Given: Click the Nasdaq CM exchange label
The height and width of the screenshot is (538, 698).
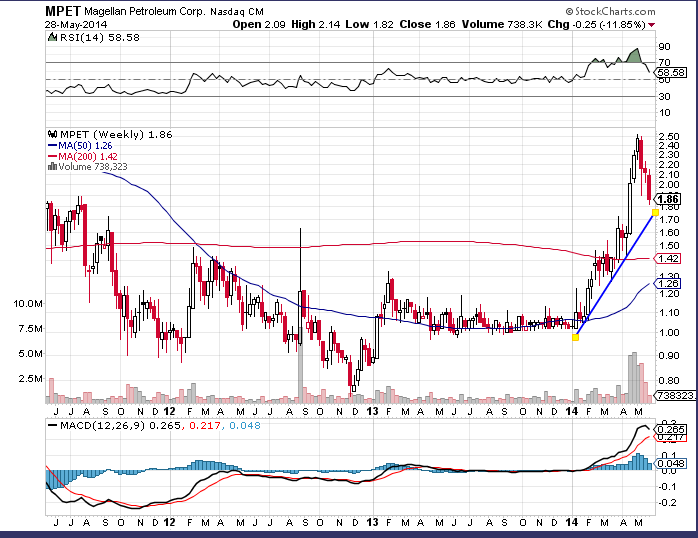Looking at the screenshot, I should coord(237,12).
